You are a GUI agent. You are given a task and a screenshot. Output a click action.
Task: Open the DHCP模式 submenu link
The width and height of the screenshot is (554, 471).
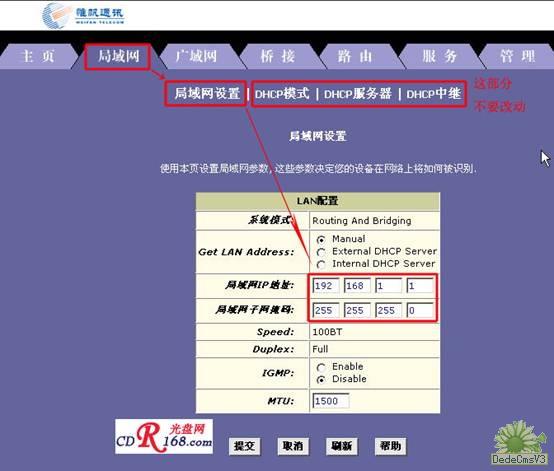coord(282,94)
